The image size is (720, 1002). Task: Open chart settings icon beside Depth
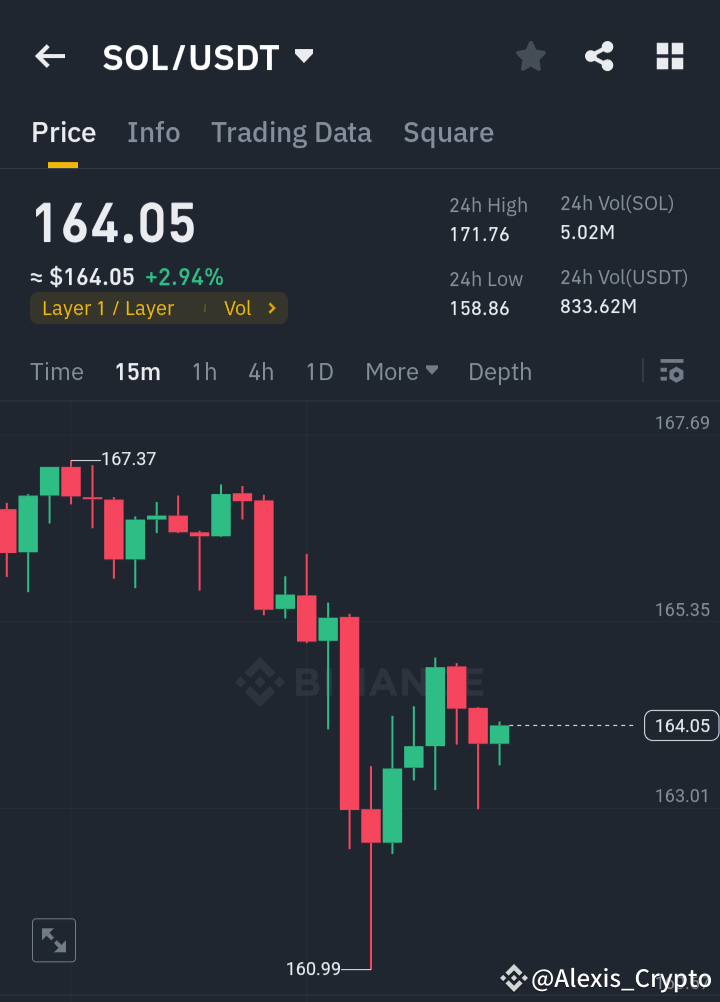(x=671, y=371)
